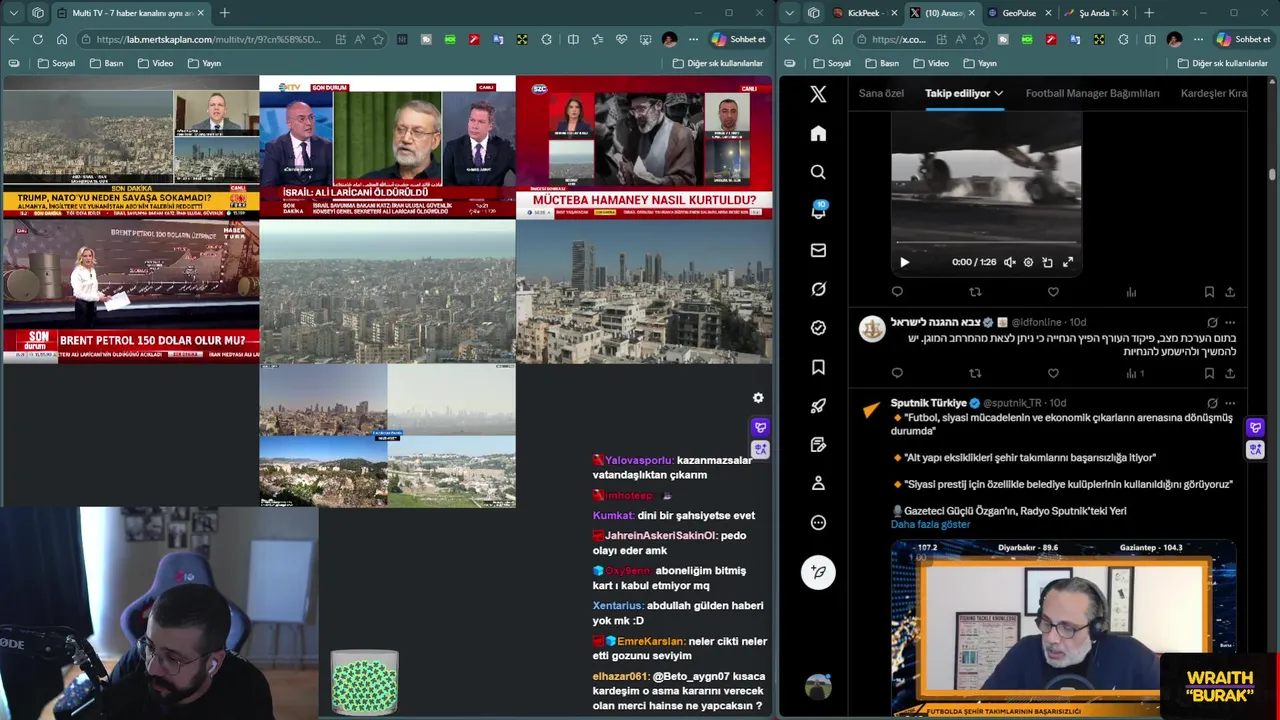The image size is (1280, 720).
Task: Select the Mücteba Hamaney news stream
Action: click(644, 147)
